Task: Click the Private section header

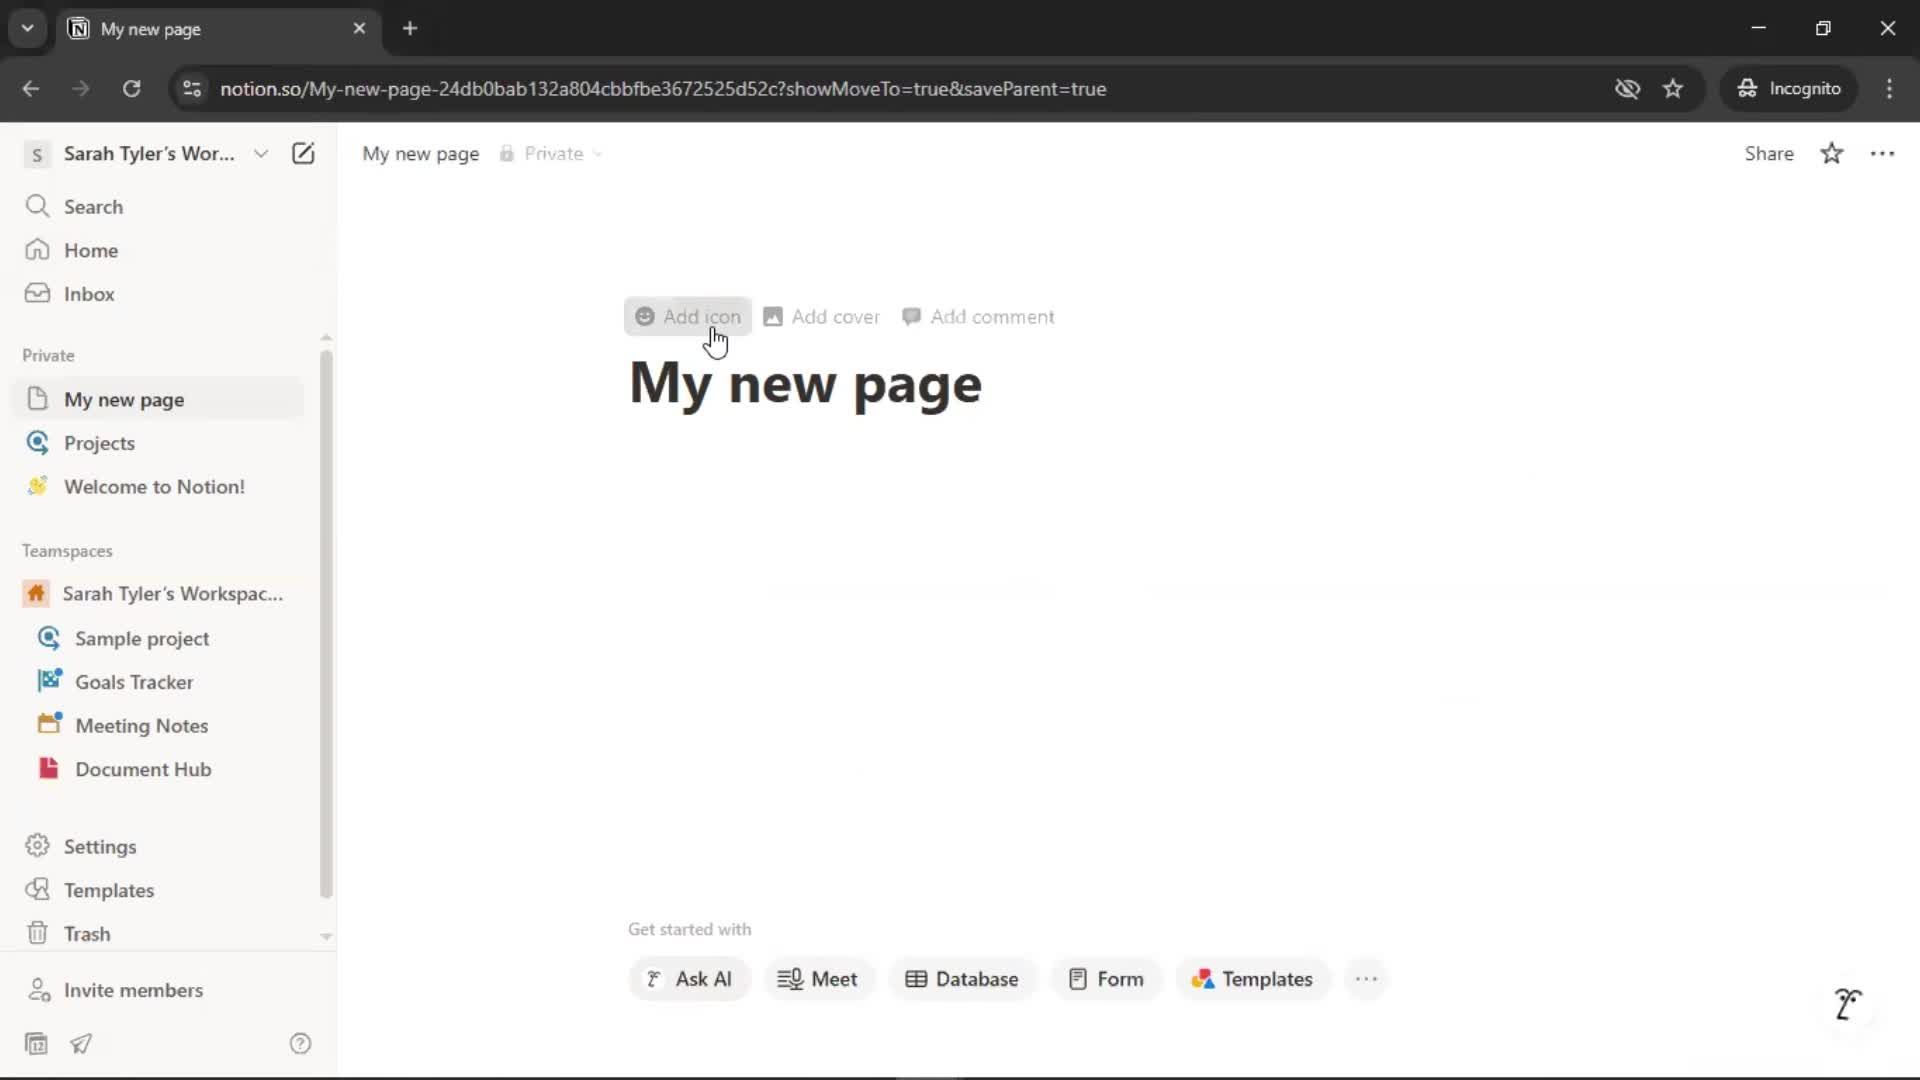Action: 48,355
